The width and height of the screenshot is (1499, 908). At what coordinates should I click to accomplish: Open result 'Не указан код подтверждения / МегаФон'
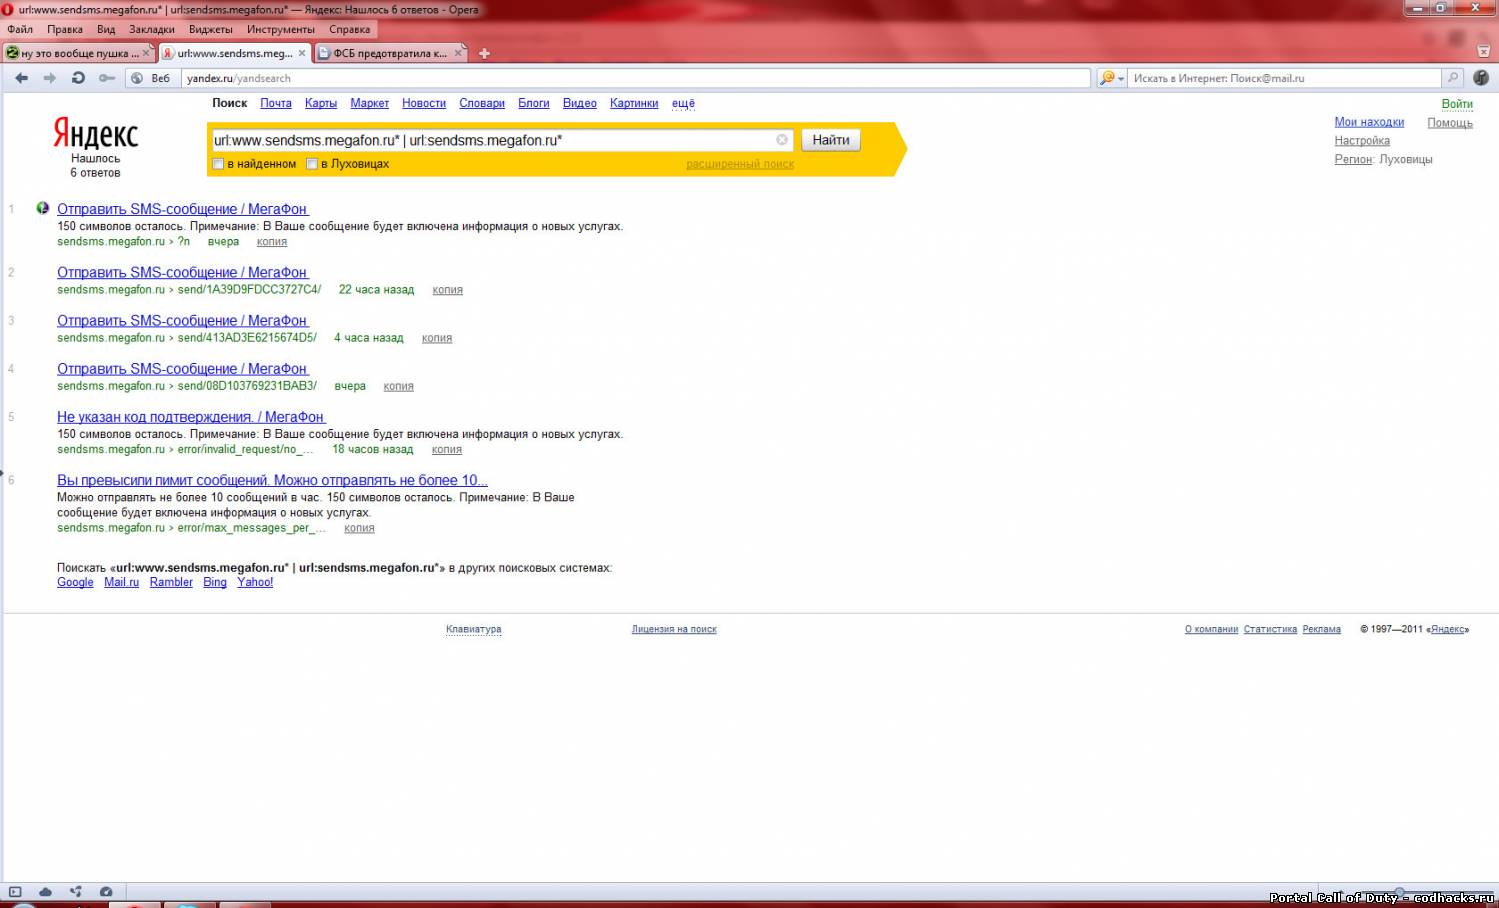pyautogui.click(x=191, y=417)
